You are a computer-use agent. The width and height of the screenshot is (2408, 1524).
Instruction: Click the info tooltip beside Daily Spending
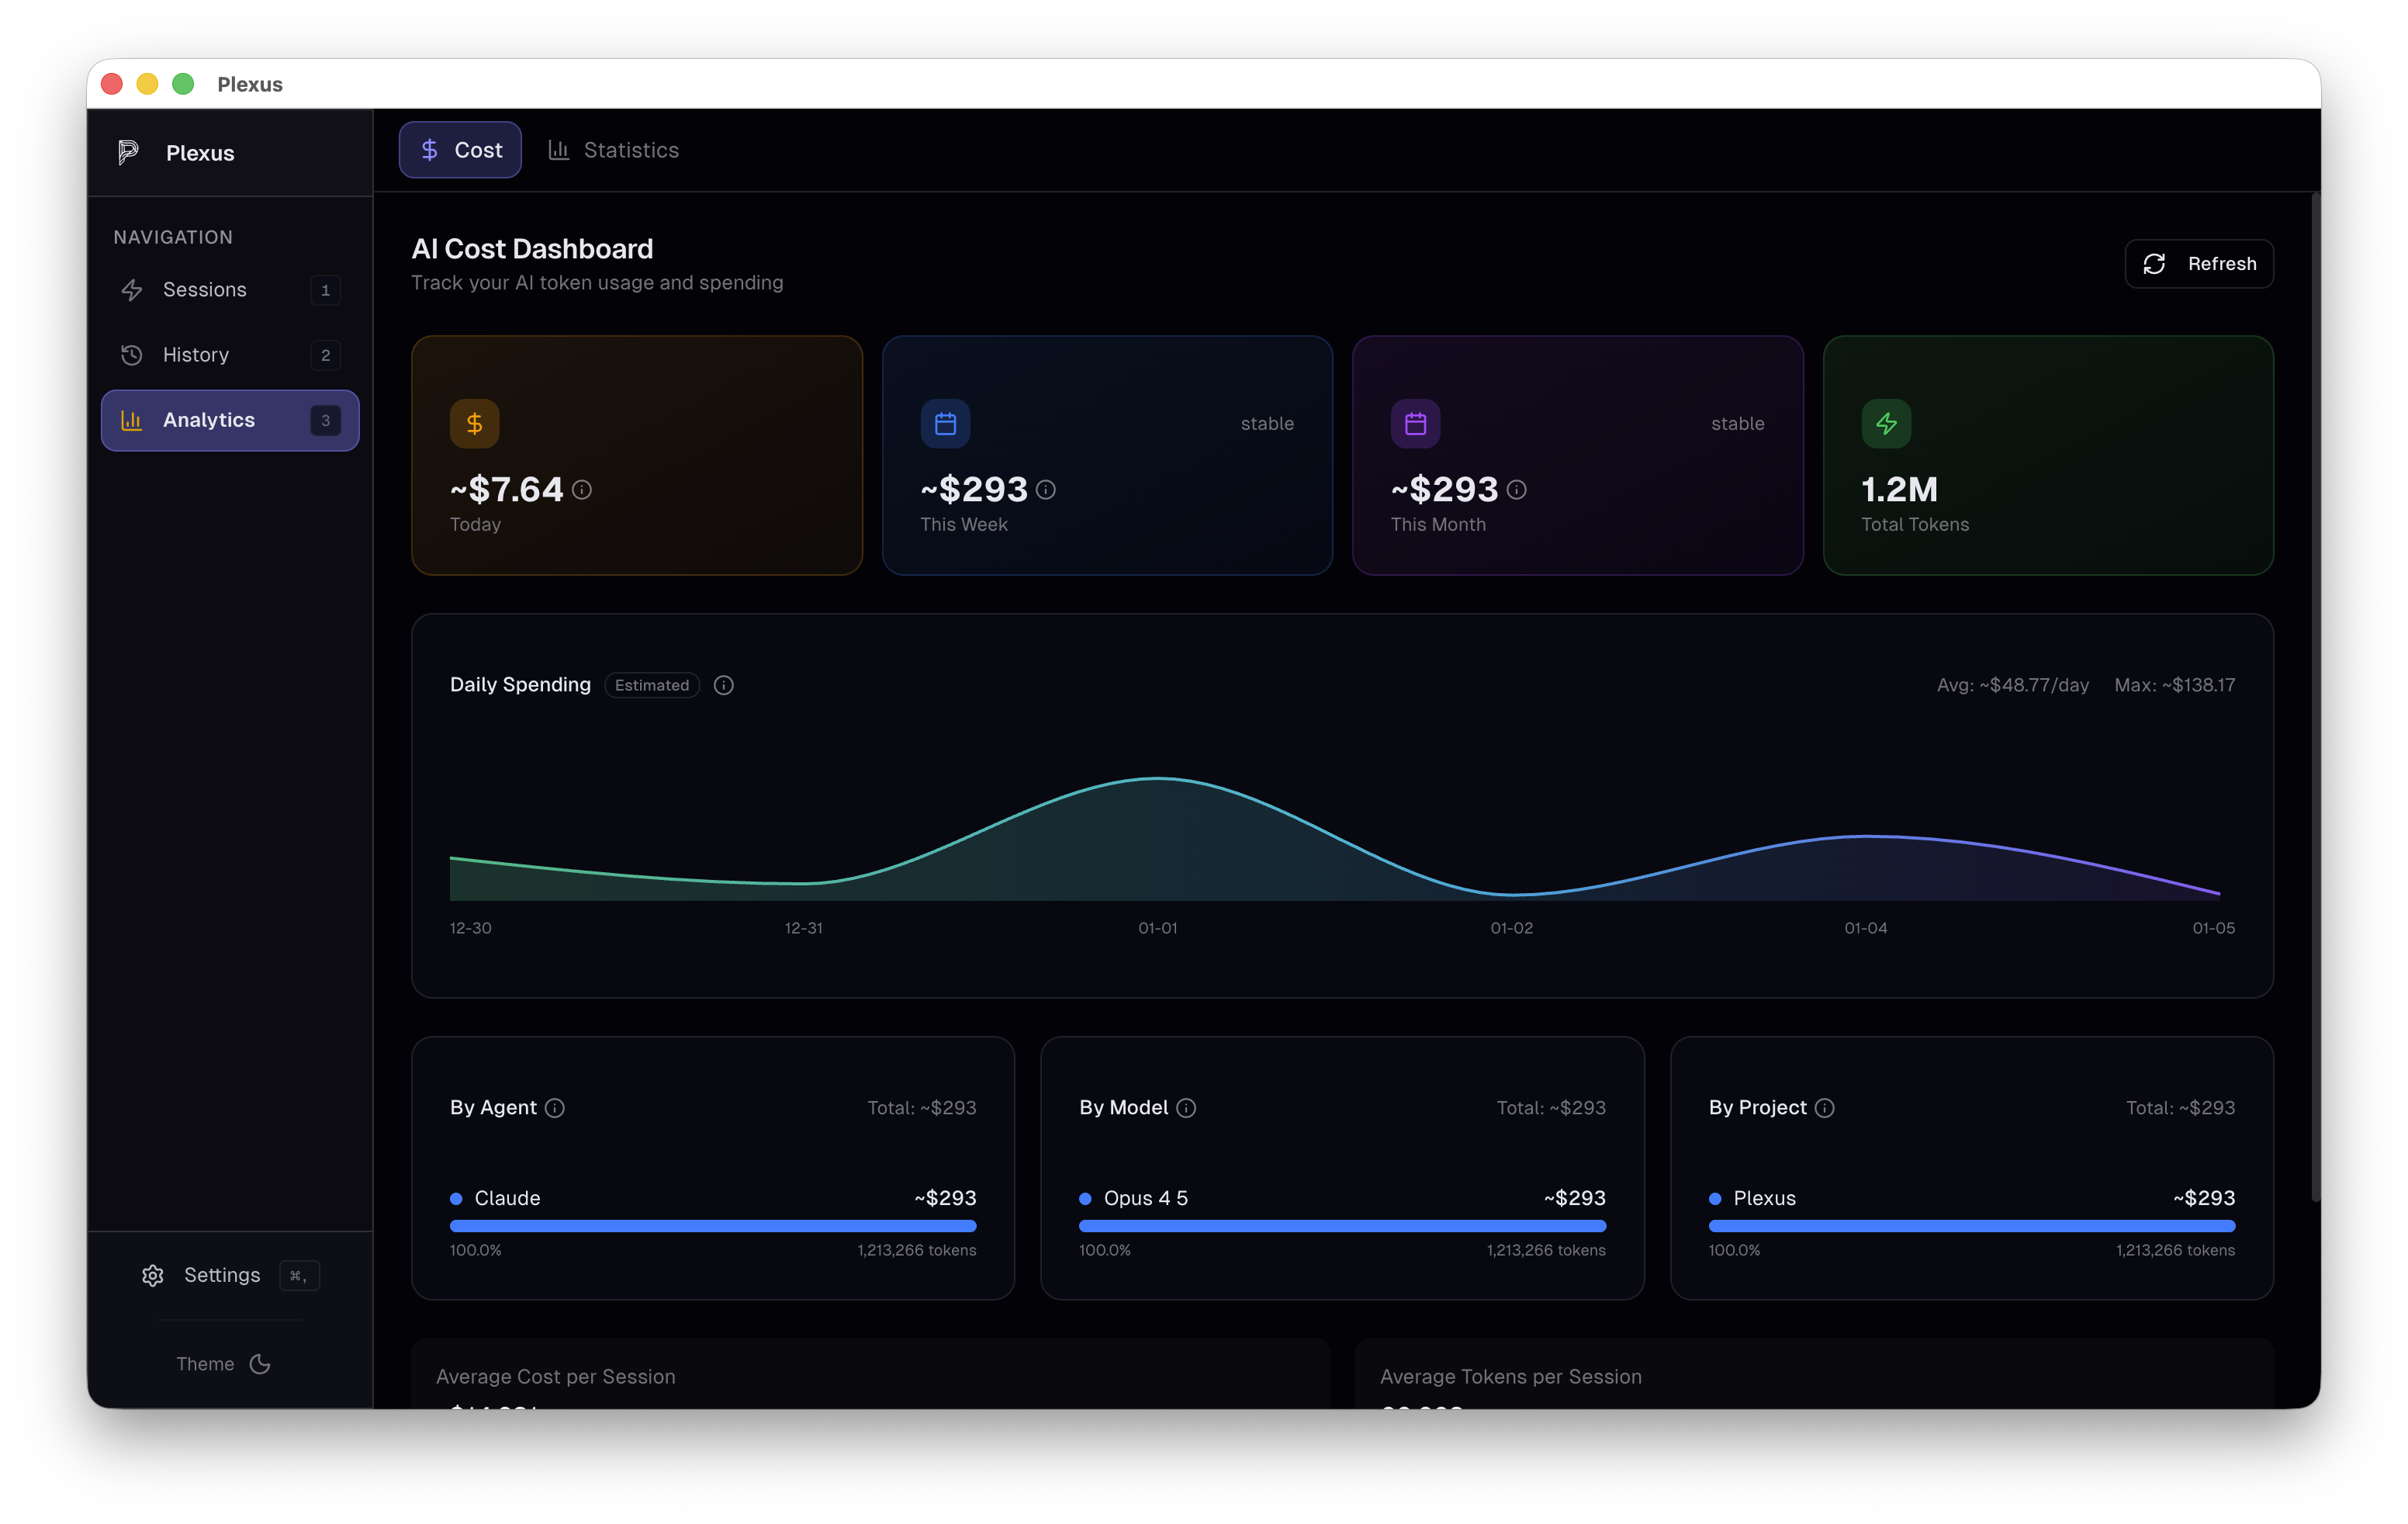[x=724, y=685]
